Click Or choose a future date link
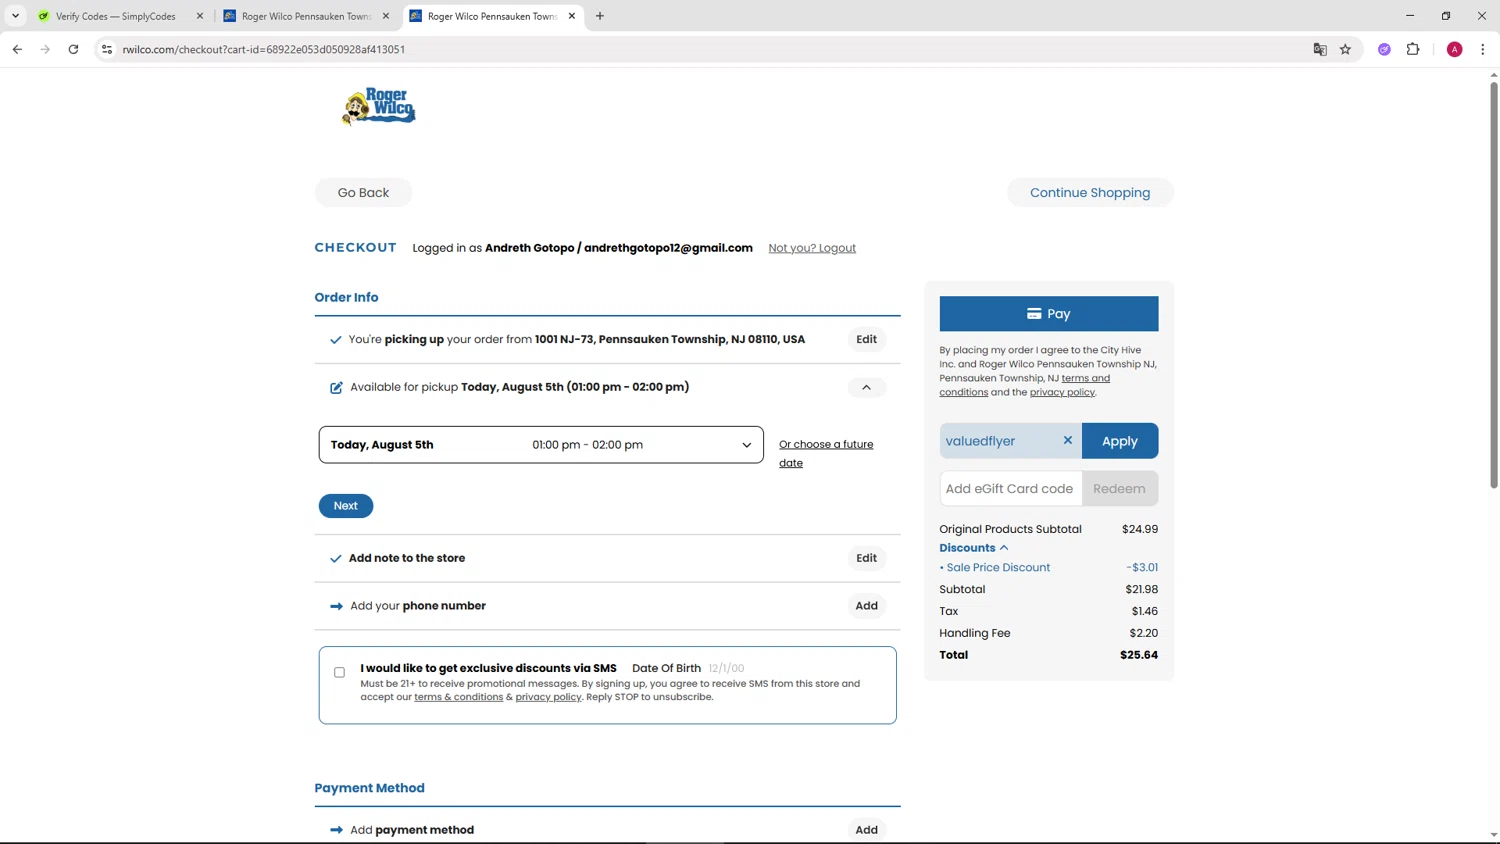 (826, 453)
